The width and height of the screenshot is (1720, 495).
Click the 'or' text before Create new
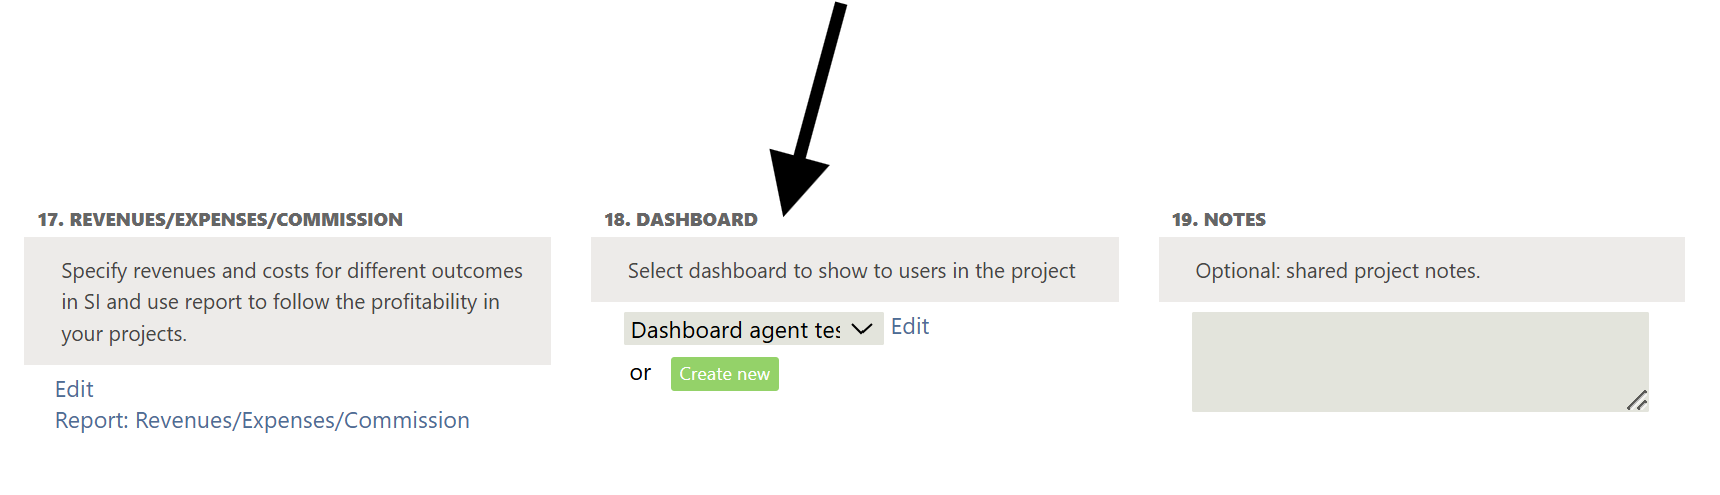640,373
